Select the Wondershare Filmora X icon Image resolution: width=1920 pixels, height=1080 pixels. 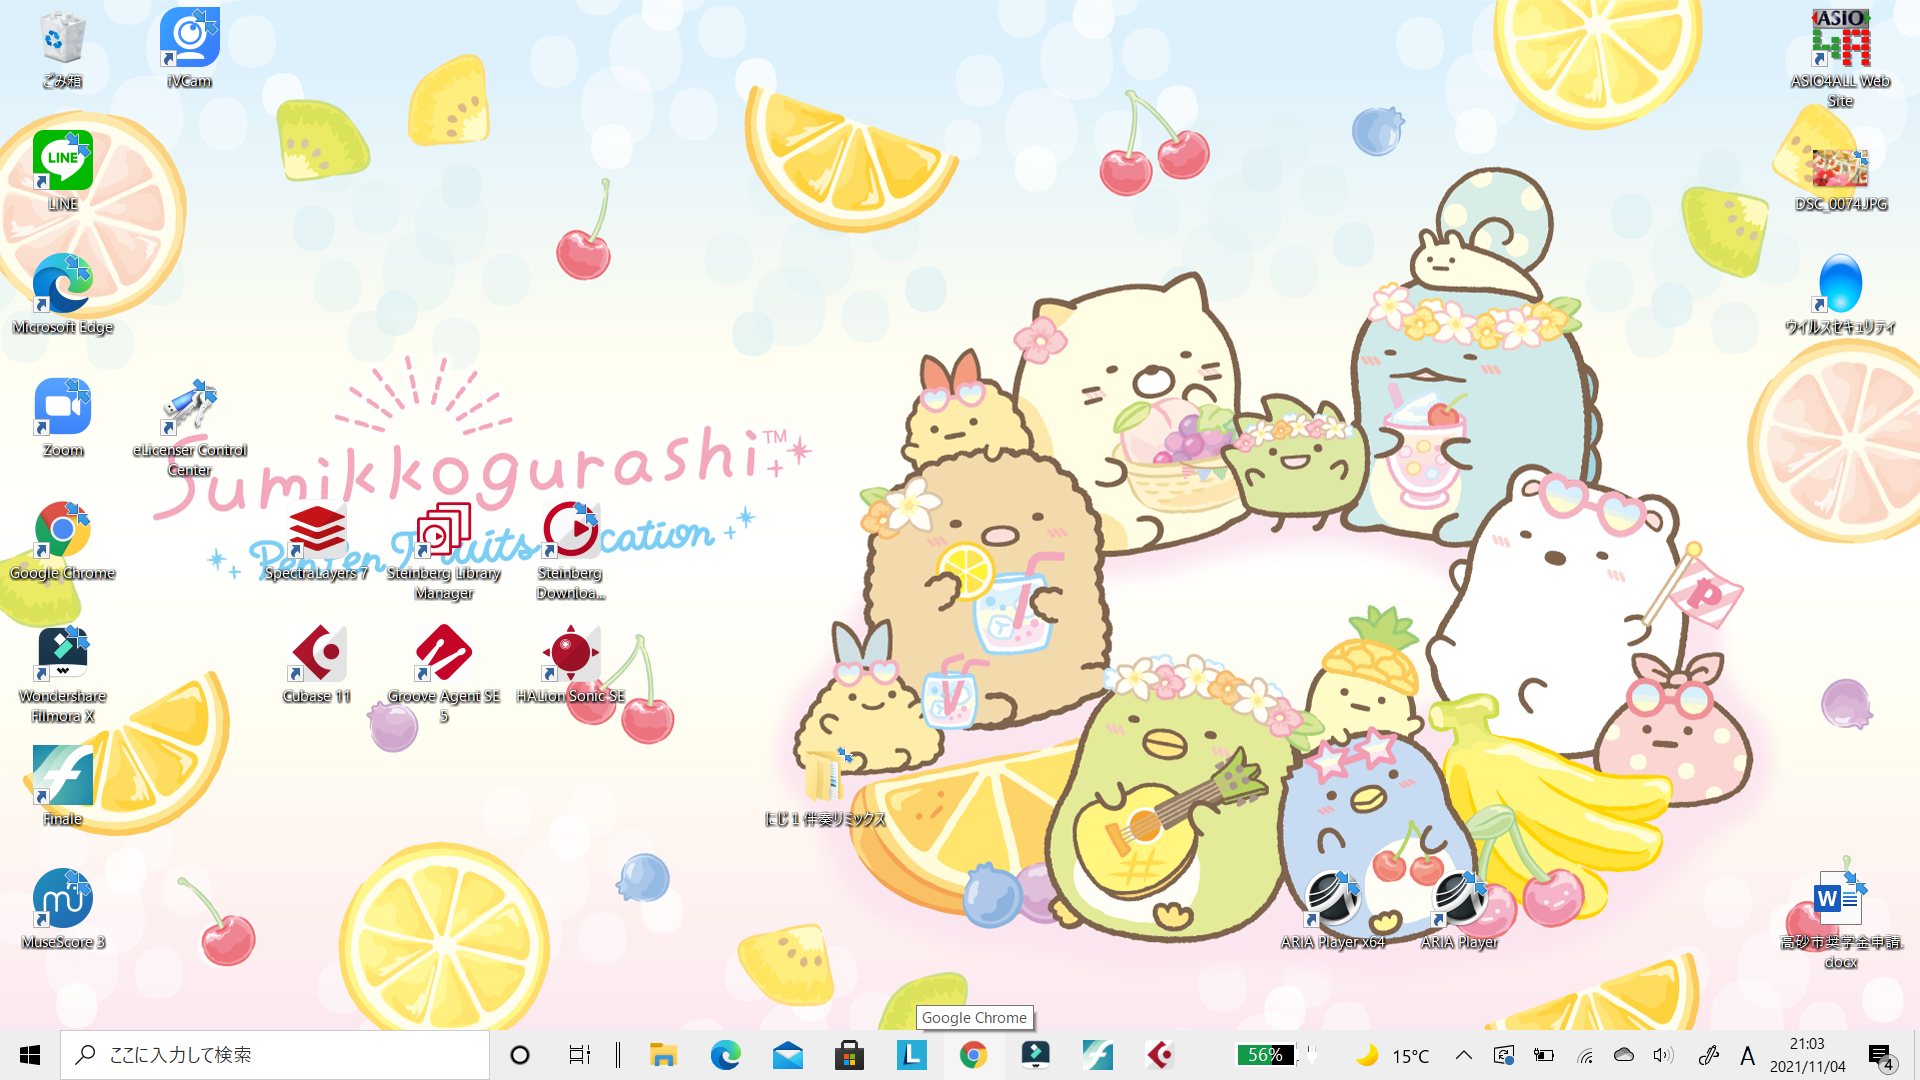(x=63, y=656)
